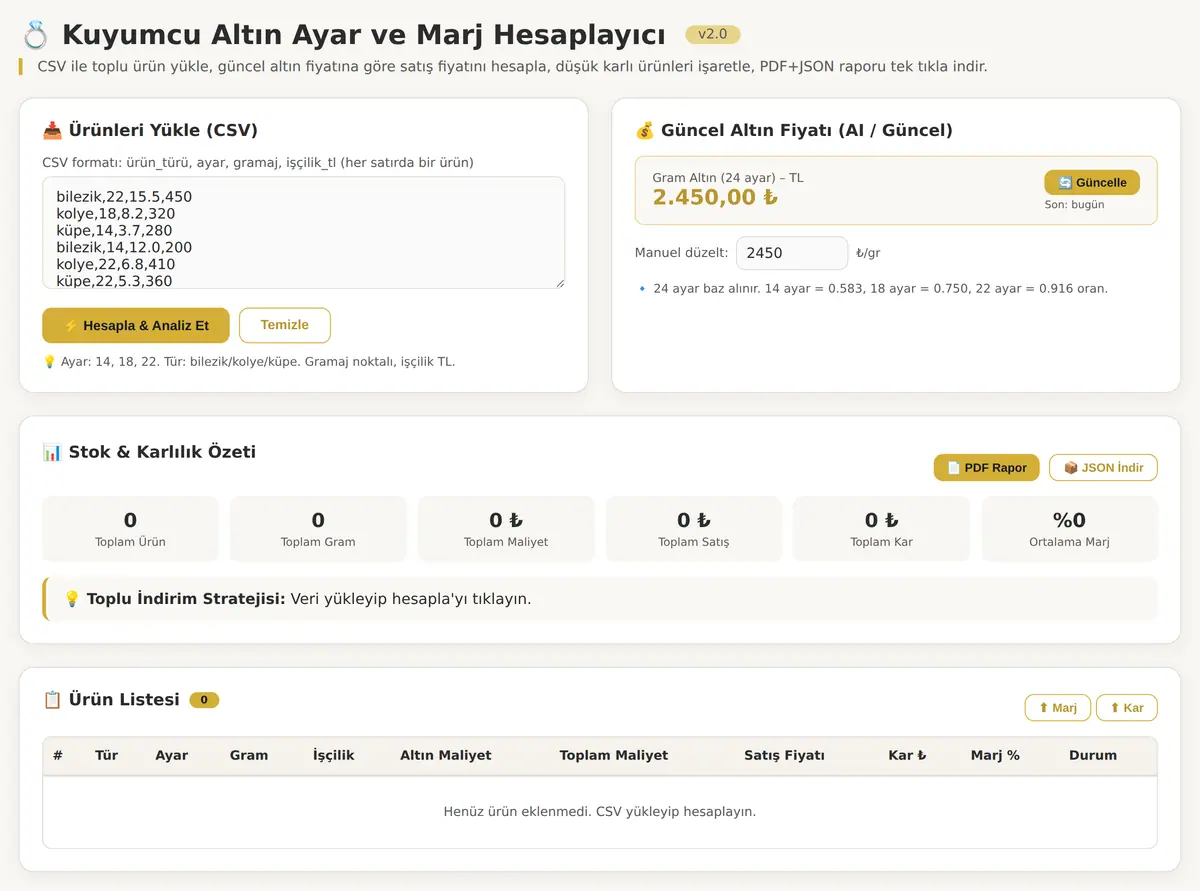Click the 'Ayar: 14, 18, 22' hint text
Image resolution: width=1200 pixels, height=891 pixels.
click(258, 361)
